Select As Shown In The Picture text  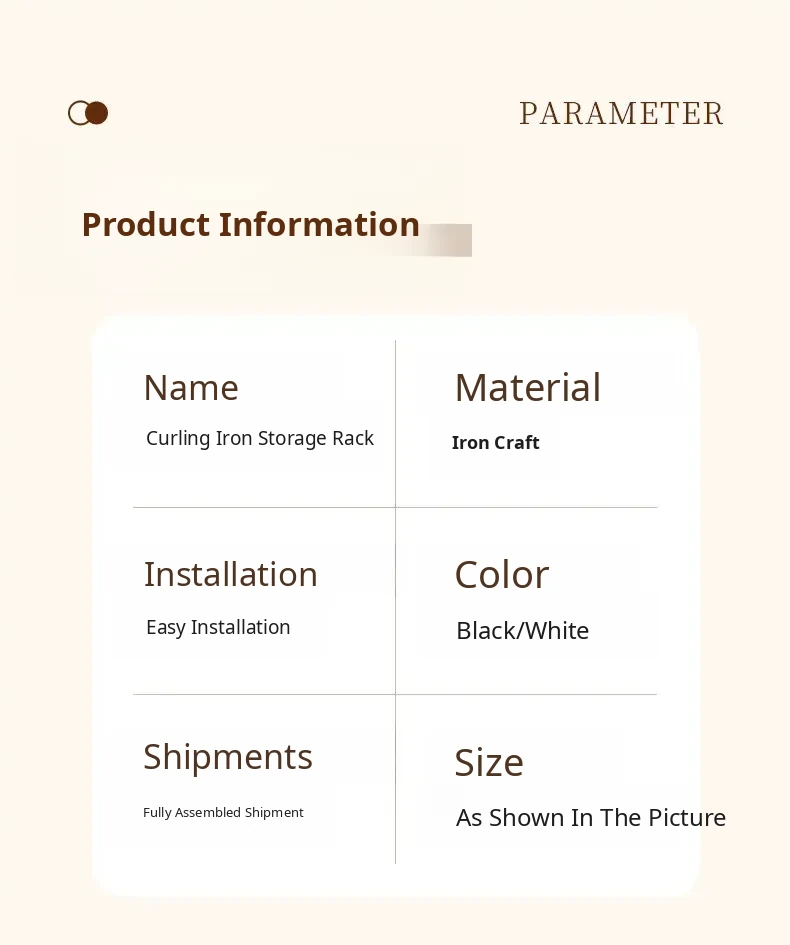click(x=591, y=818)
